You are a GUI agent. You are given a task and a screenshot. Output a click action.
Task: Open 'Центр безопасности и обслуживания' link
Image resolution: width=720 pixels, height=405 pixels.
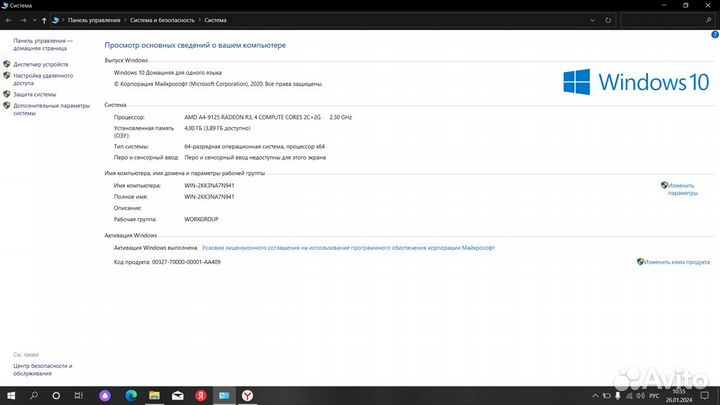click(43, 370)
